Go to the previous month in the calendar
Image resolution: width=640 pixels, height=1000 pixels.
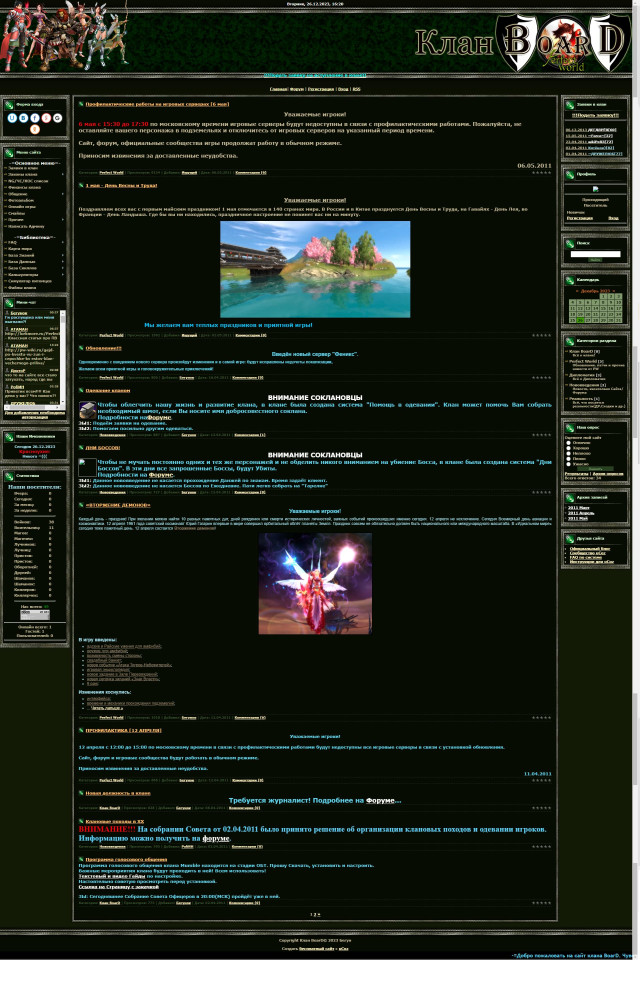577,291
